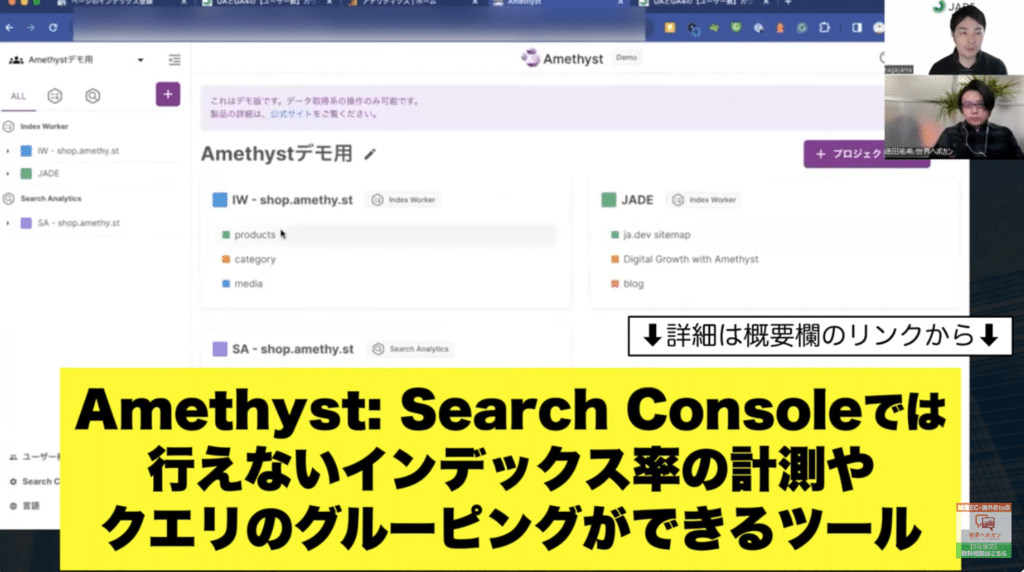This screenshot has height=572, width=1024.
Task: Click Index Worker badge on JADE card
Action: pos(705,200)
